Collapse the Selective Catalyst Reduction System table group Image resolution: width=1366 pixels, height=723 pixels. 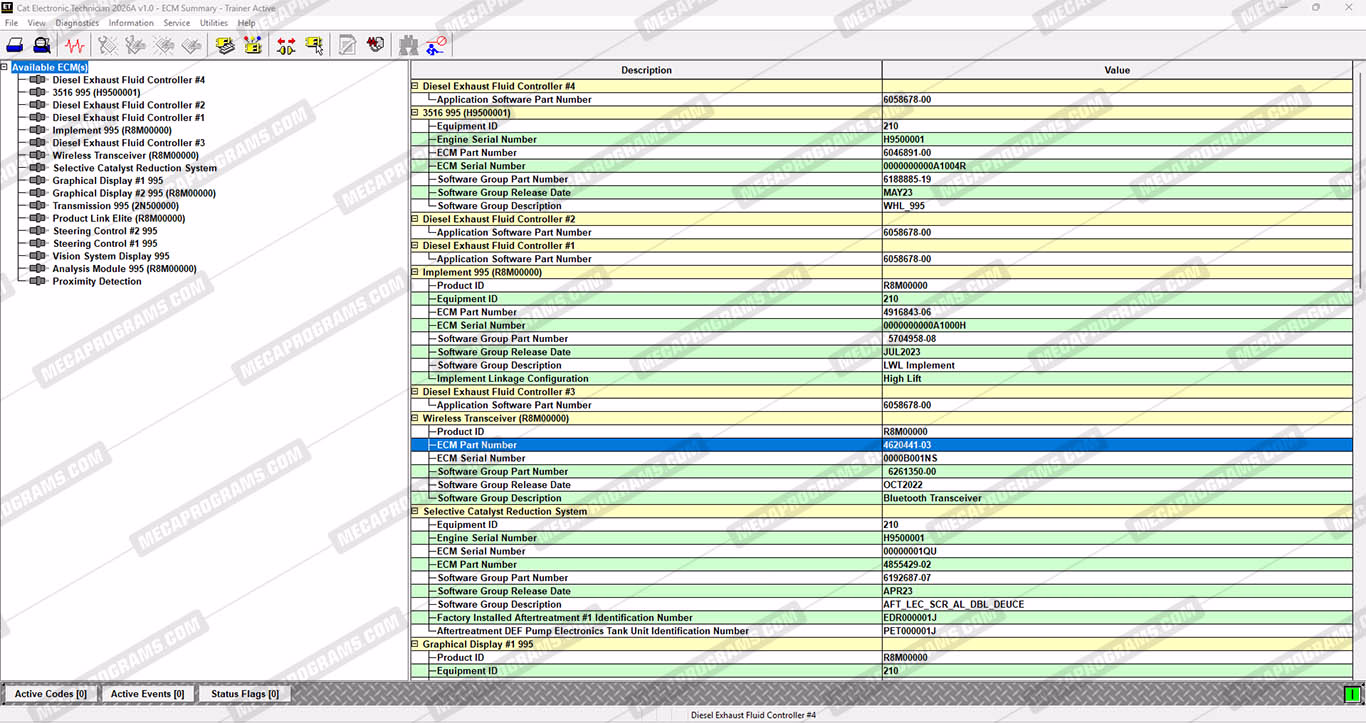(x=415, y=511)
